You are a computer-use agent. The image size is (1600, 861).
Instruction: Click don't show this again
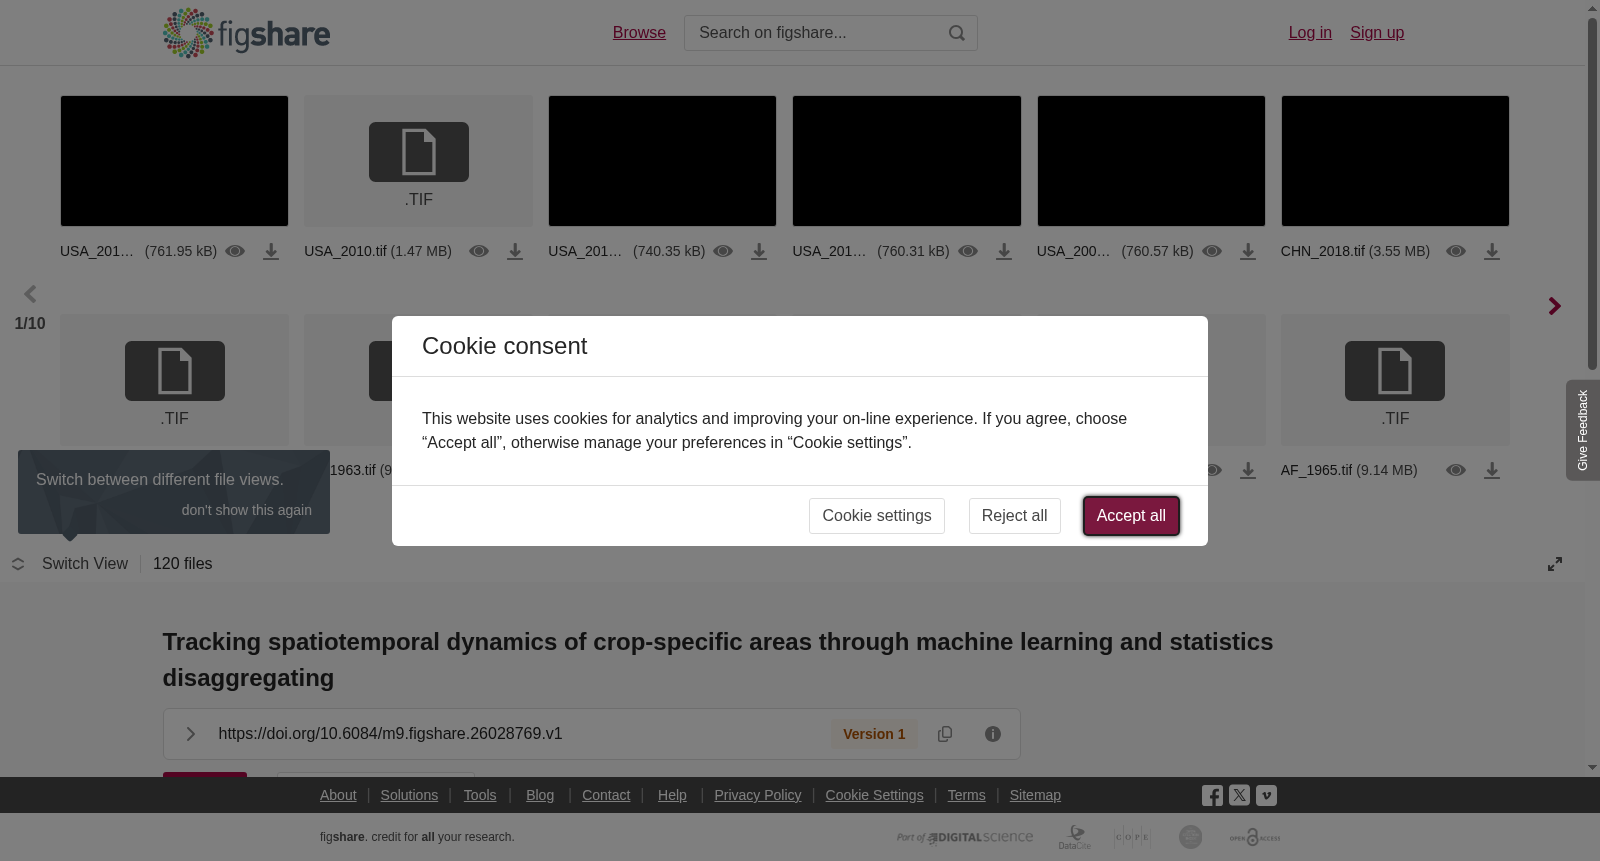click(247, 510)
